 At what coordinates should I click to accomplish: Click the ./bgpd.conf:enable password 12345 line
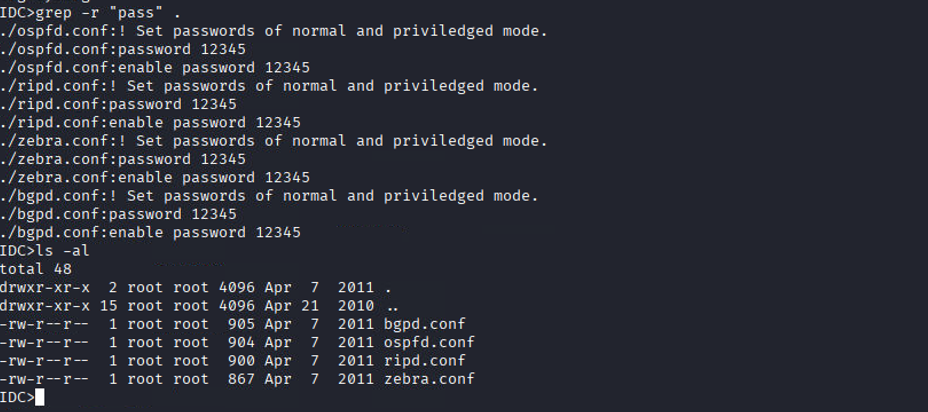(x=150, y=232)
